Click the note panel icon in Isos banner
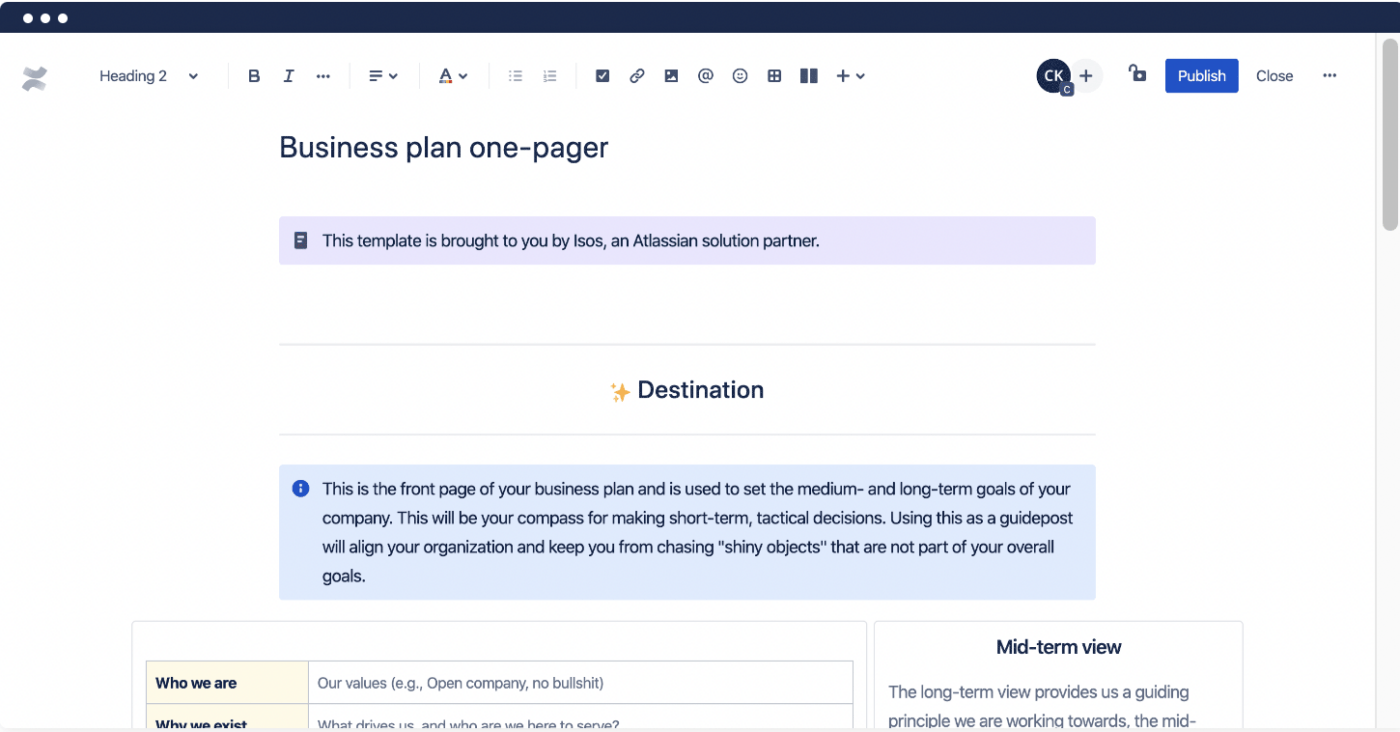The height and width of the screenshot is (732, 1400). click(x=300, y=241)
